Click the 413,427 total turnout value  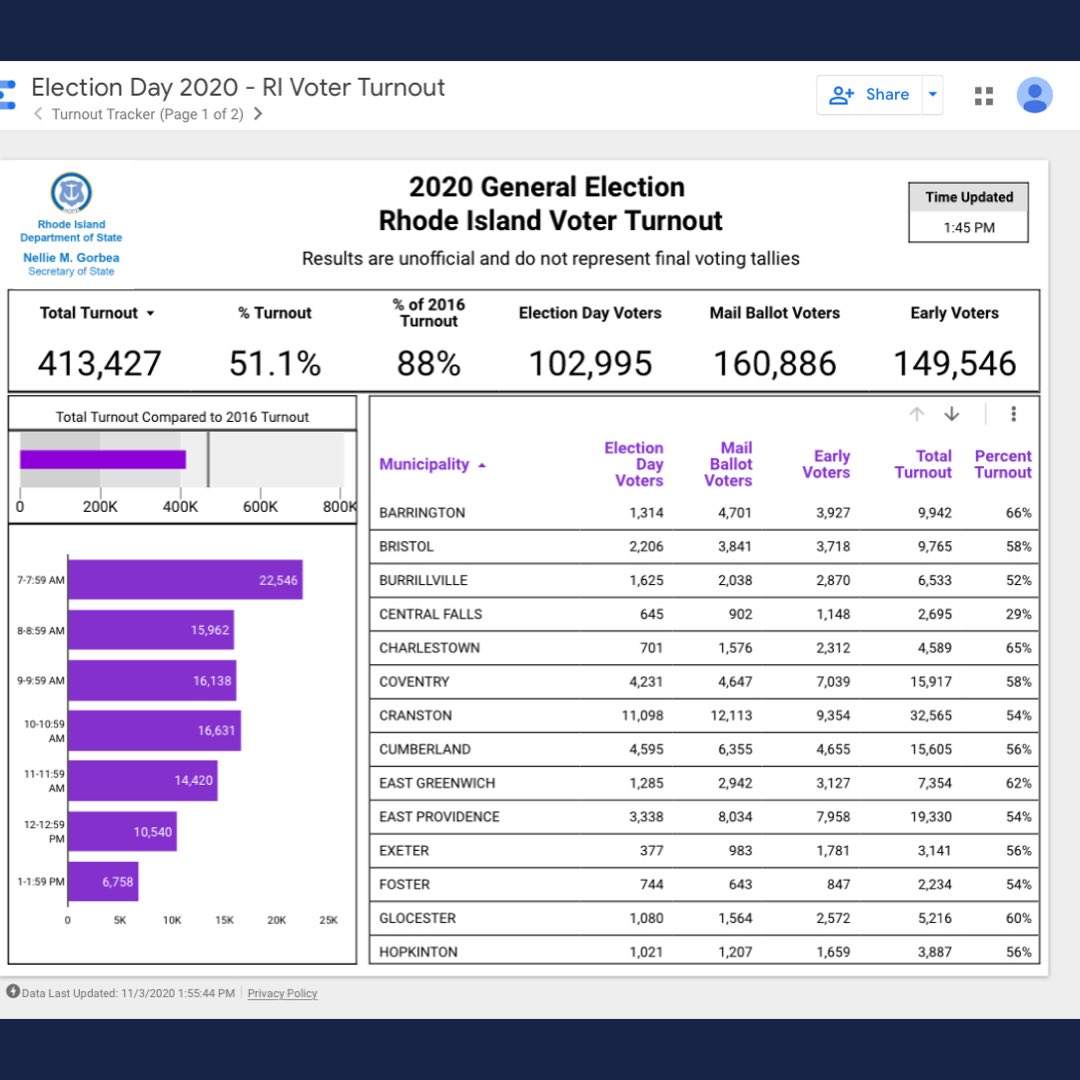(99, 364)
